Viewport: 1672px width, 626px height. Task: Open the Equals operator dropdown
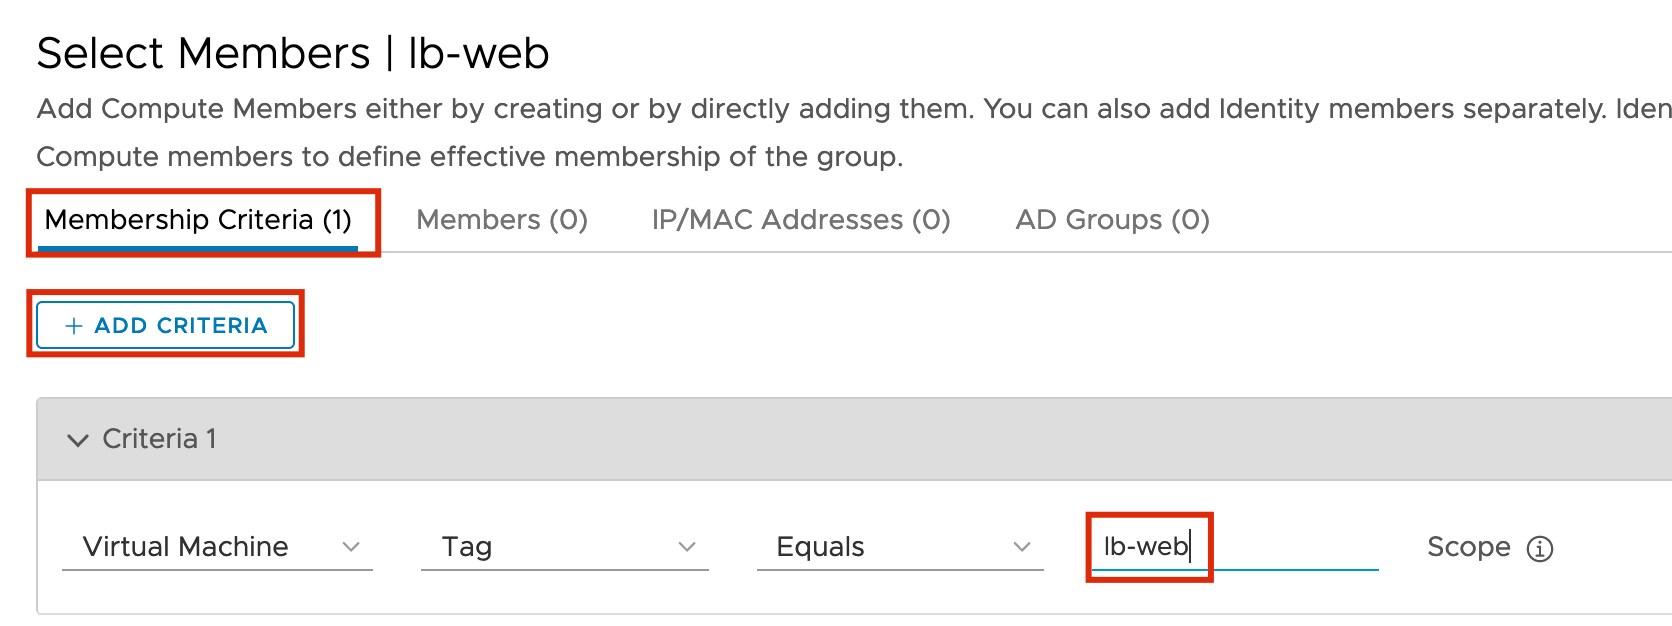(x=900, y=547)
